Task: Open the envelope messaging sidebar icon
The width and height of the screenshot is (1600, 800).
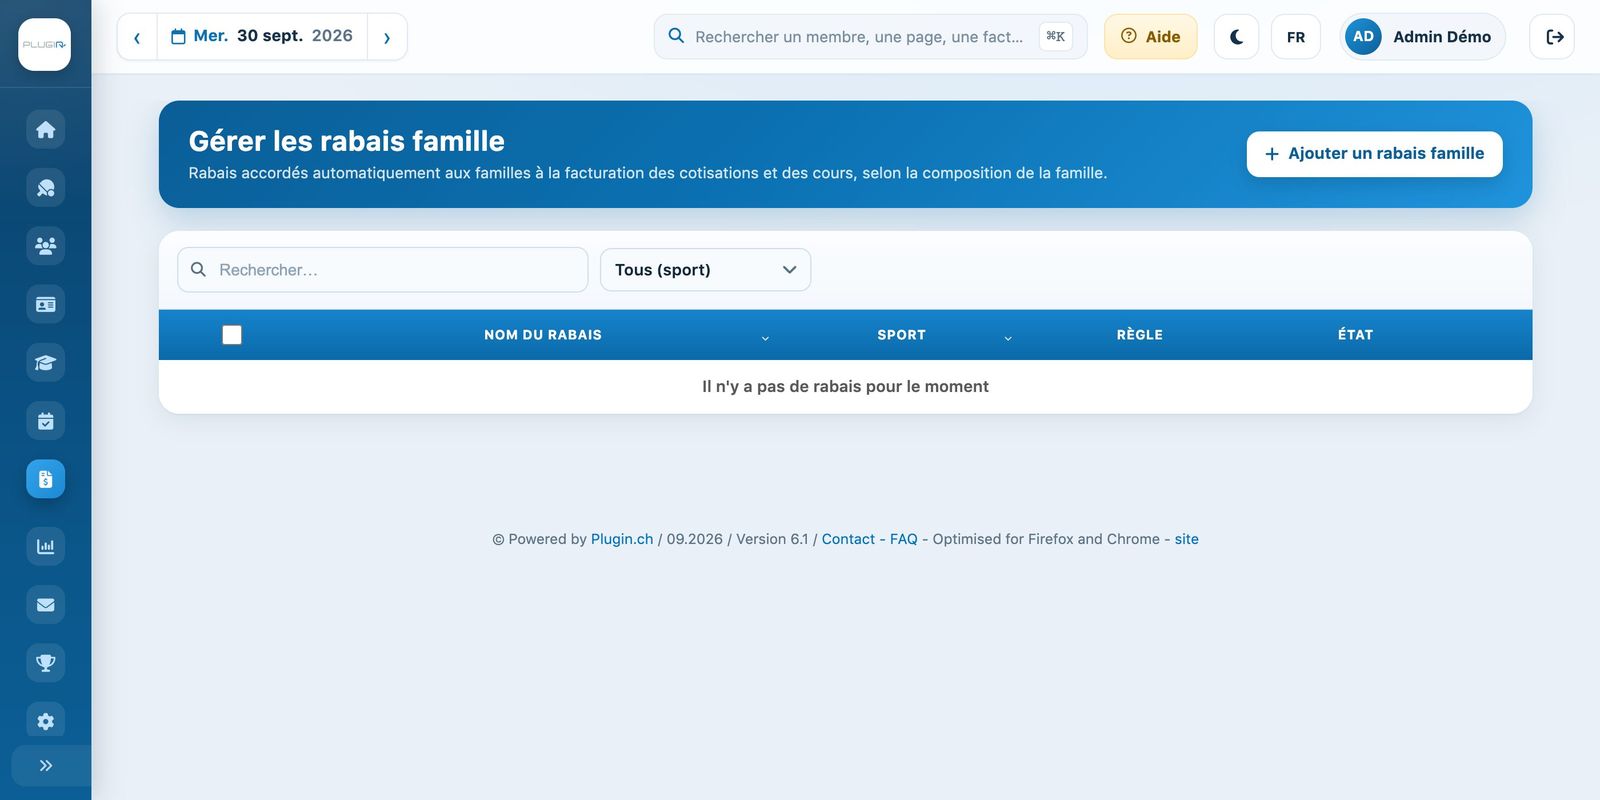Action: [46, 604]
